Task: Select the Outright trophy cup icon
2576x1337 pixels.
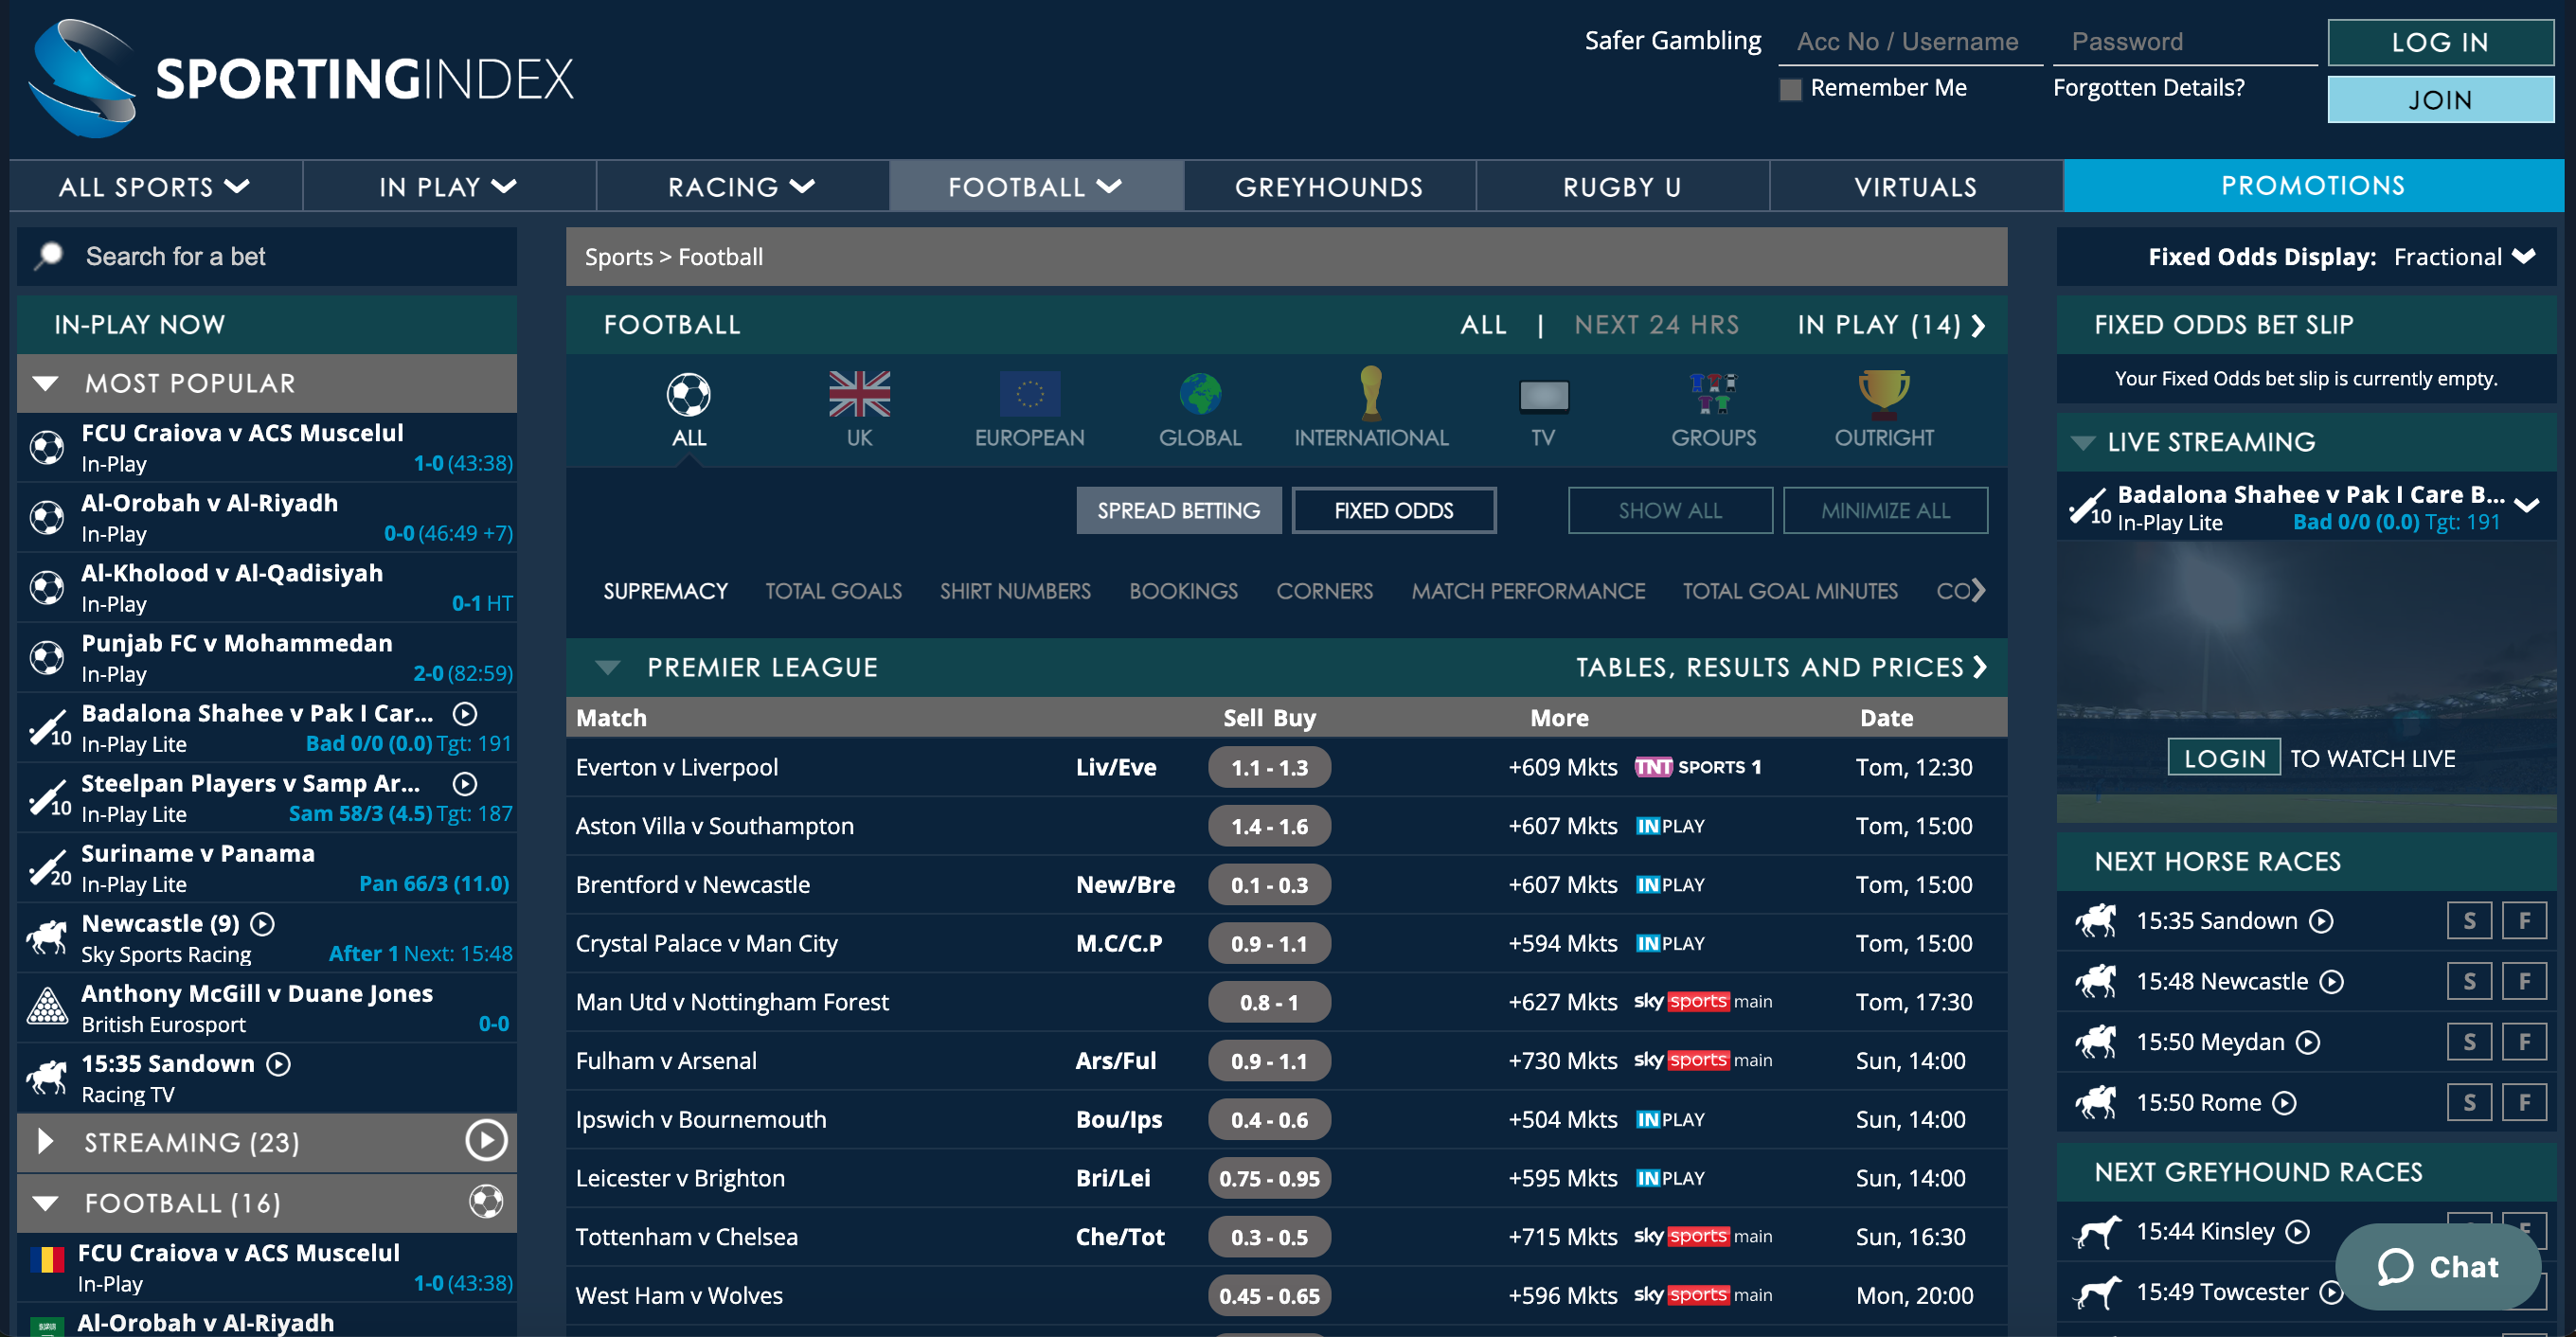Action: point(1884,393)
